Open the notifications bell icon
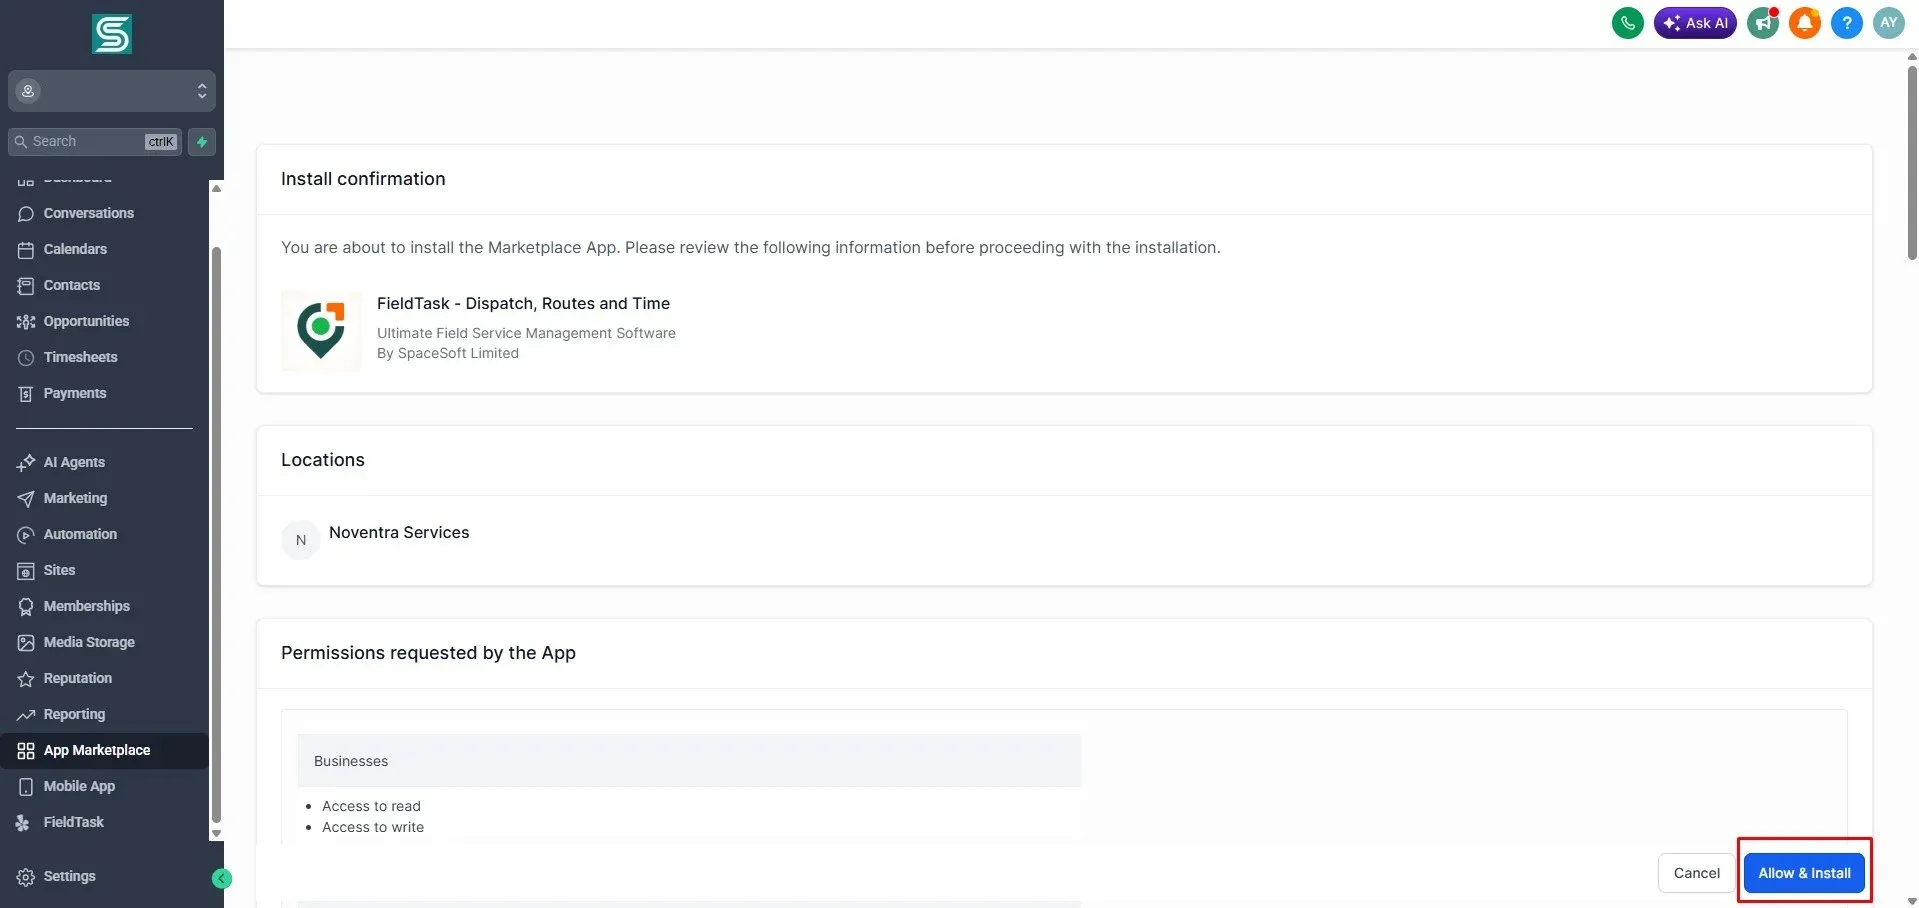Viewport: 1919px width, 908px height. 1805,23
